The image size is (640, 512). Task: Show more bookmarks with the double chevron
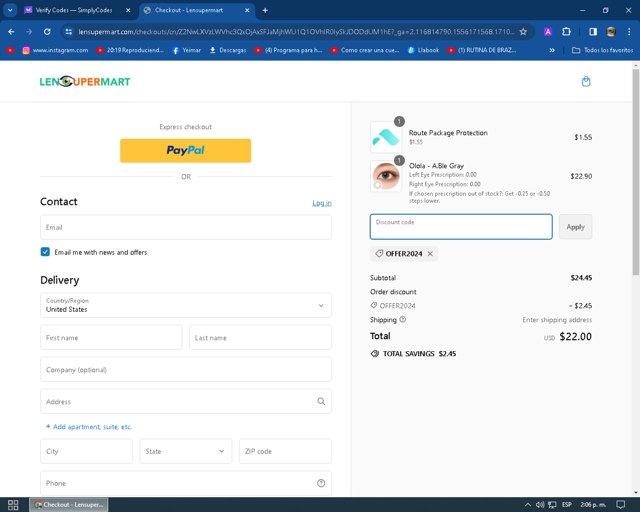(x=552, y=50)
